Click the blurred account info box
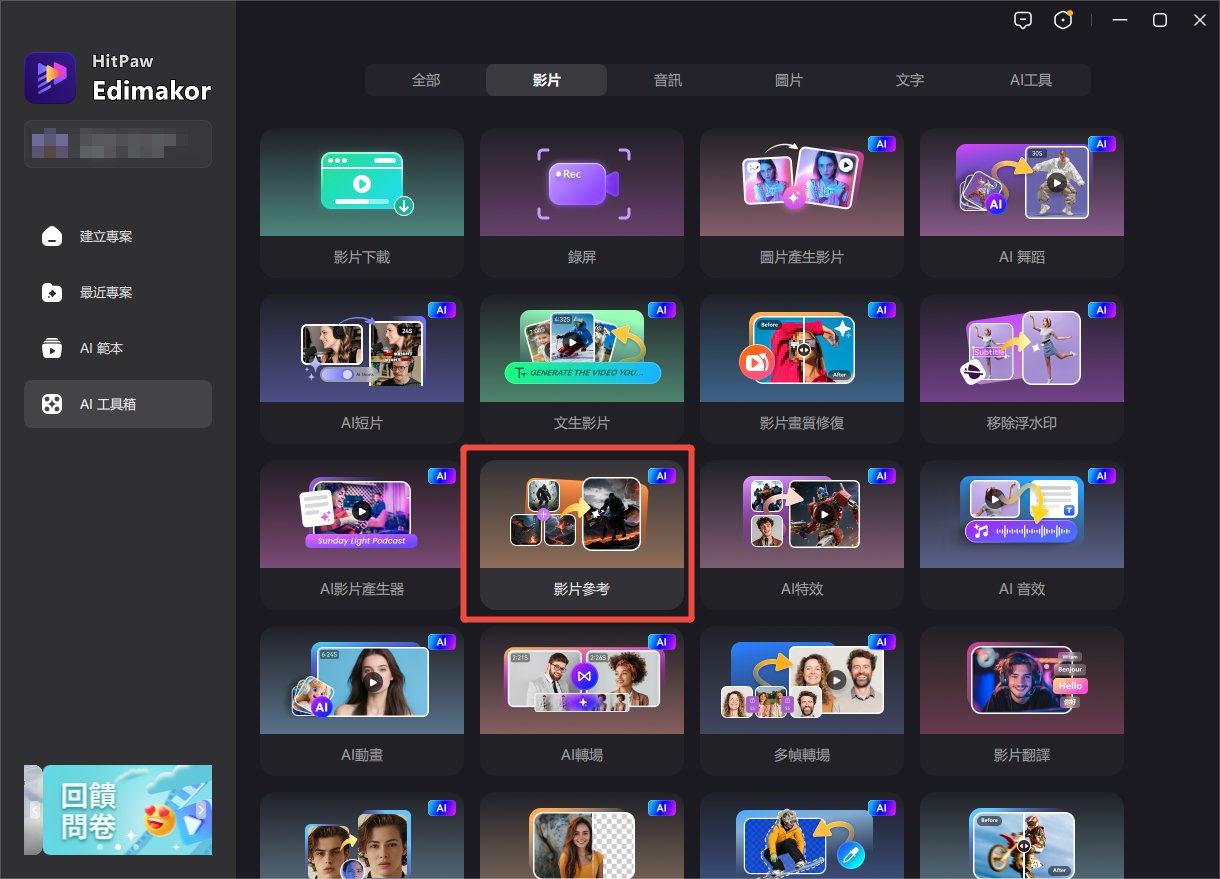 tap(118, 144)
